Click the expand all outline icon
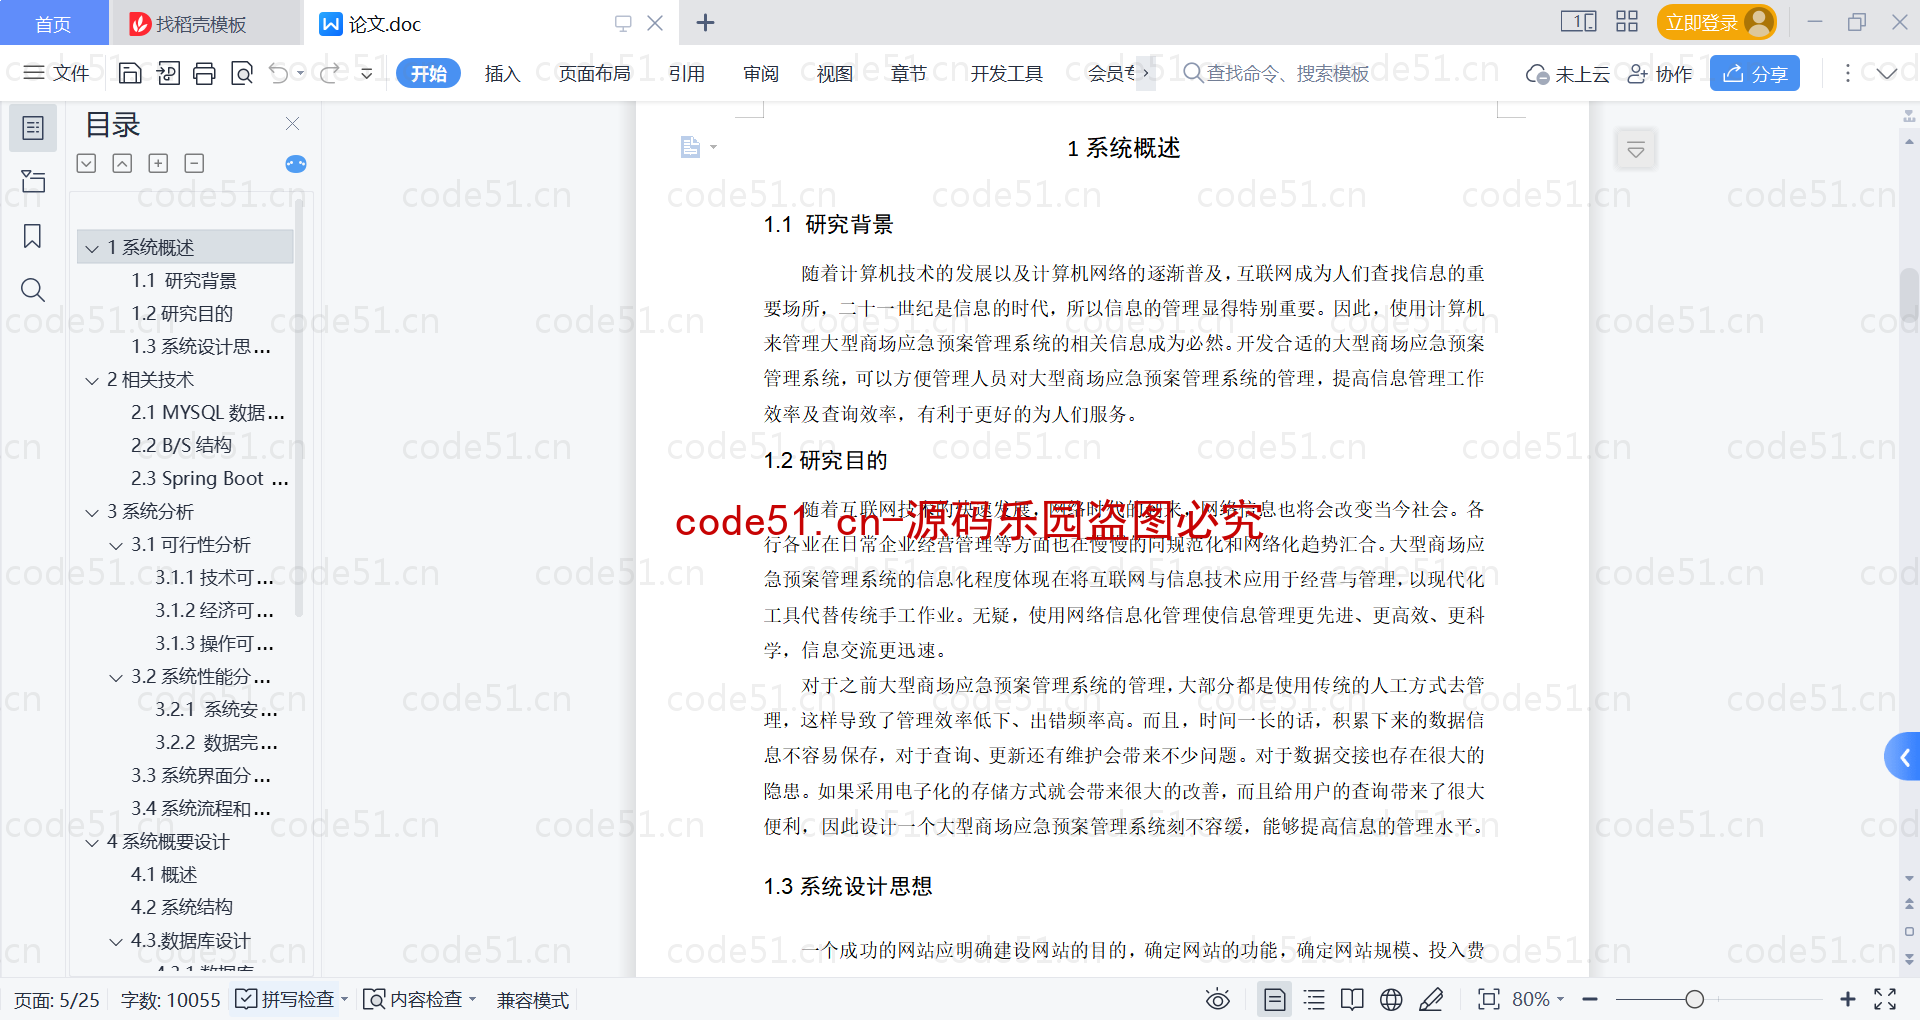 87,163
